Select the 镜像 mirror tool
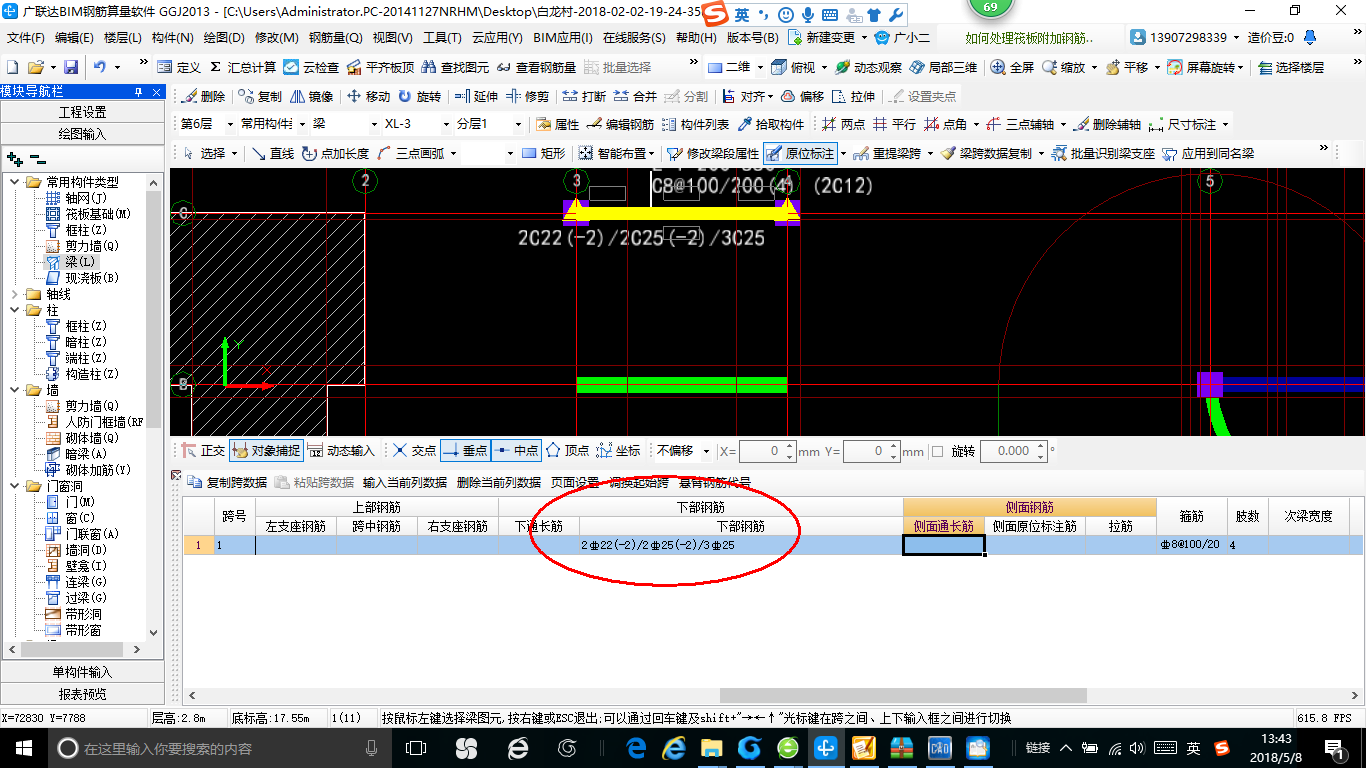 click(312, 96)
